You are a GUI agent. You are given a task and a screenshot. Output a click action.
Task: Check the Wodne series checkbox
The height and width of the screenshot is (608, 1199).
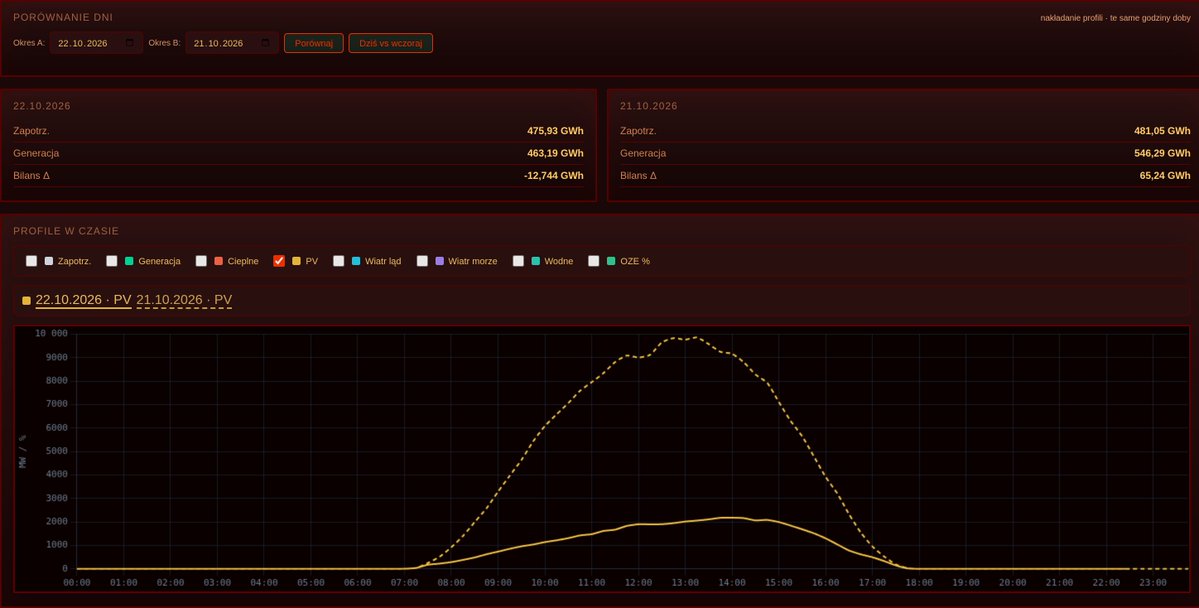point(518,261)
